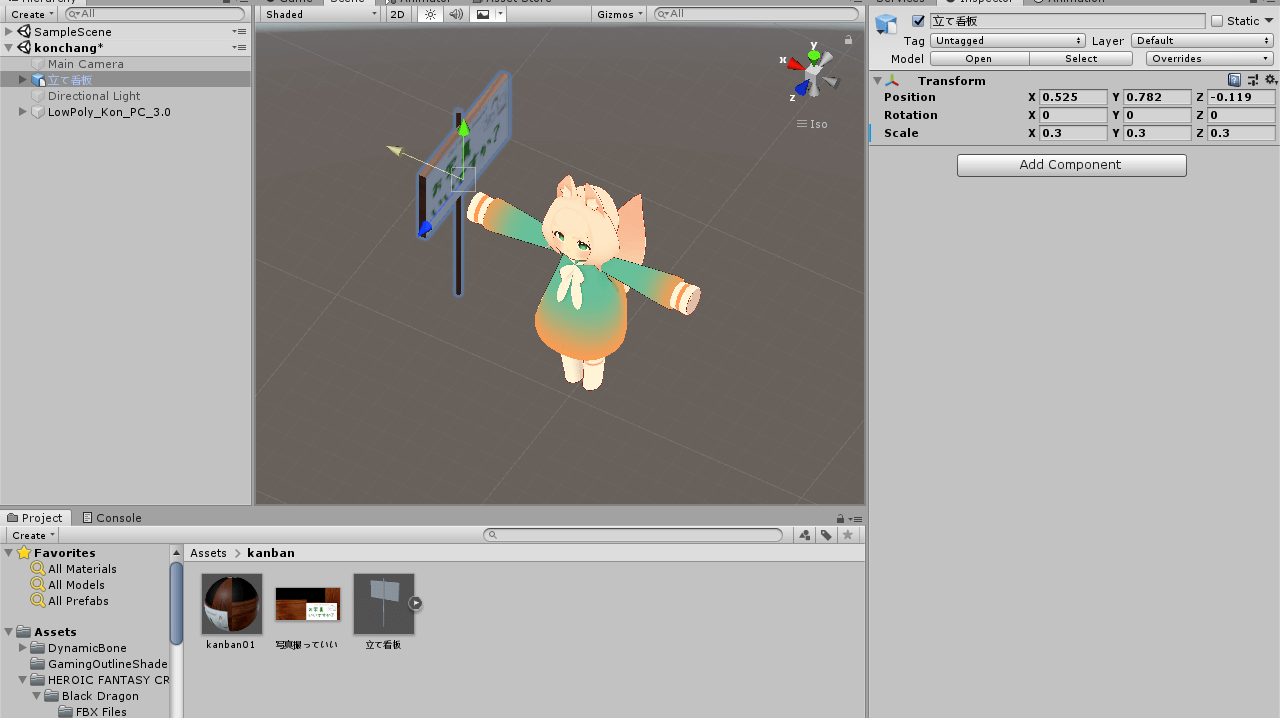1280x718 pixels.
Task: Open search by type icon in Project
Action: click(x=804, y=535)
